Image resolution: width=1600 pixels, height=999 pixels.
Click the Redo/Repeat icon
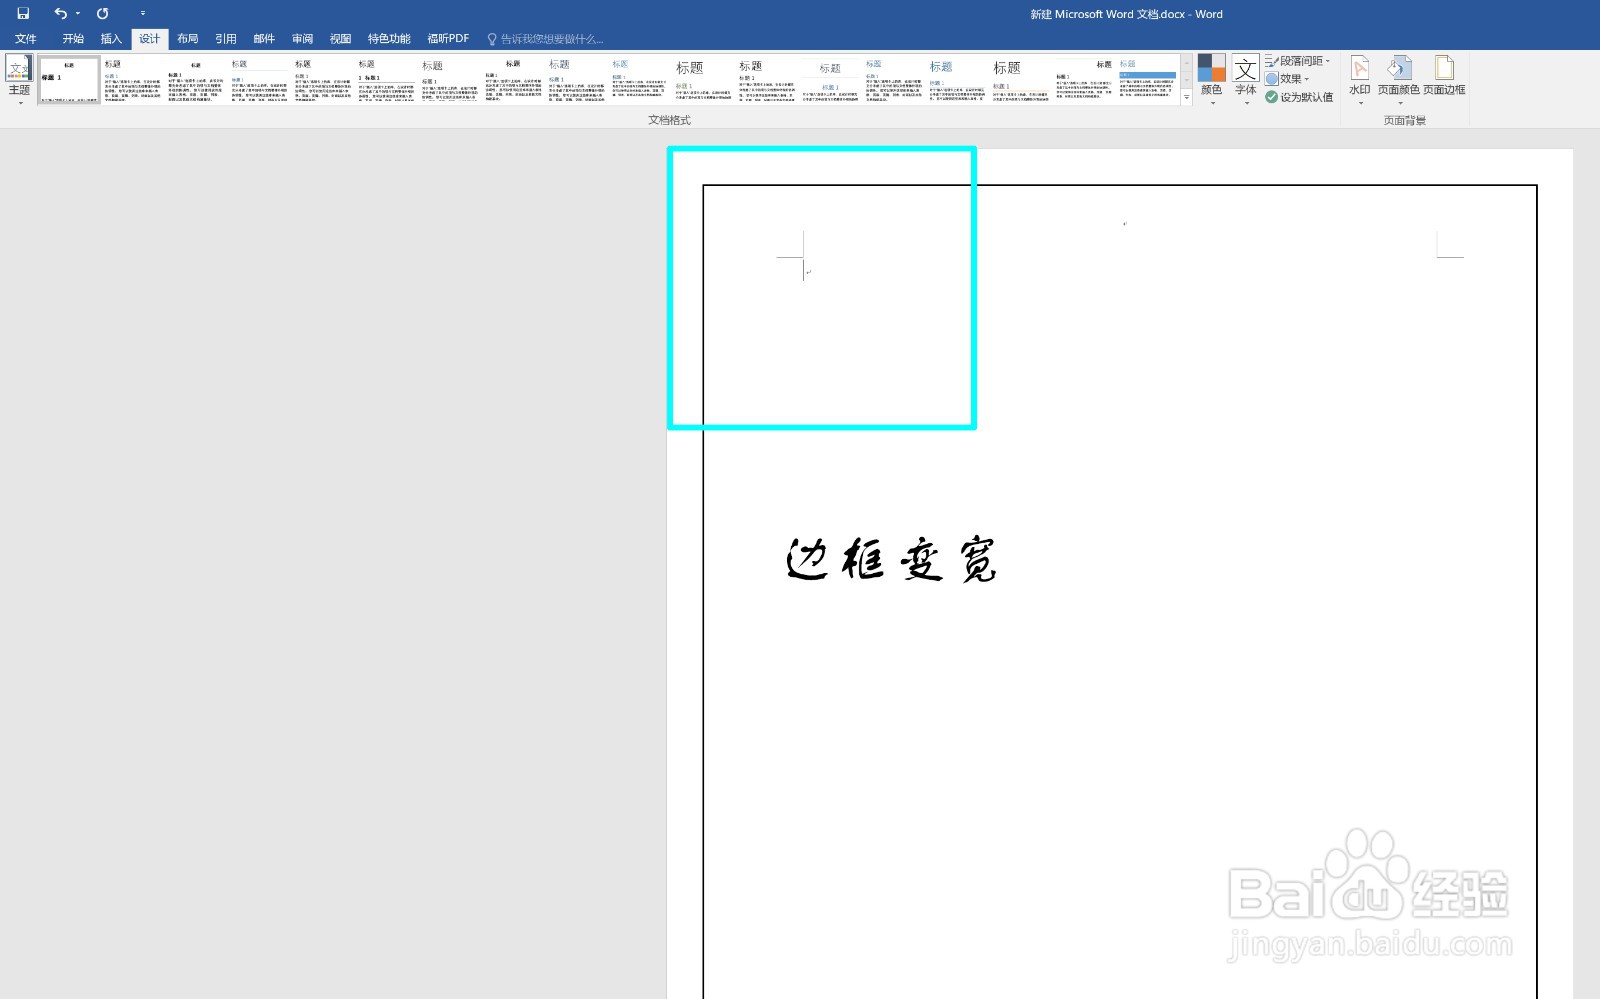point(102,14)
